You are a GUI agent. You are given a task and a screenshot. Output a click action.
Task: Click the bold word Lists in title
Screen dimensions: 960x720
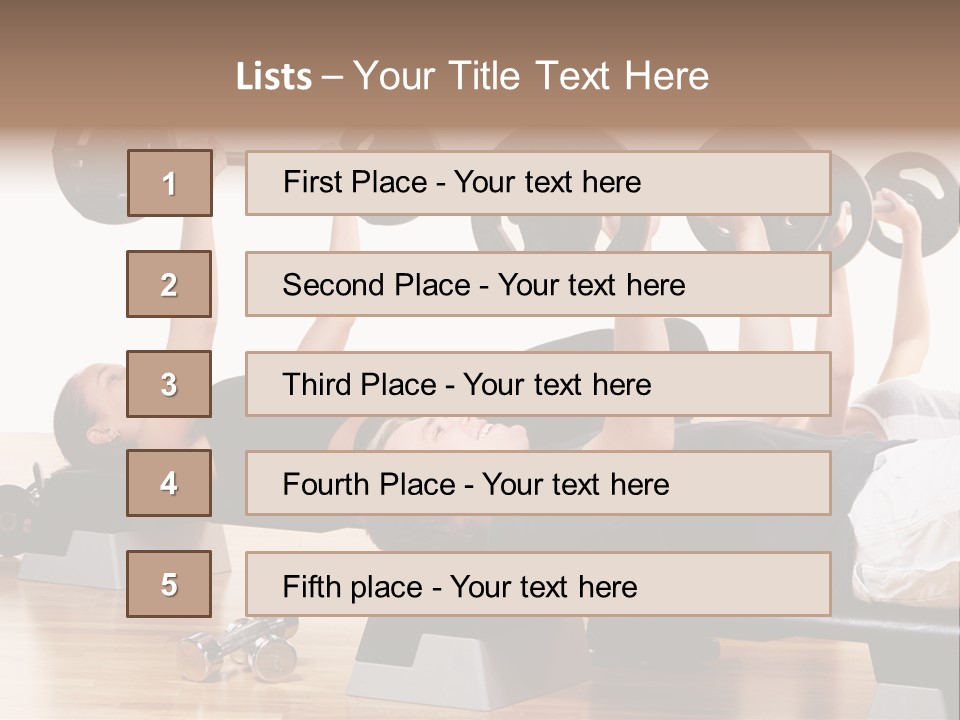(x=274, y=76)
